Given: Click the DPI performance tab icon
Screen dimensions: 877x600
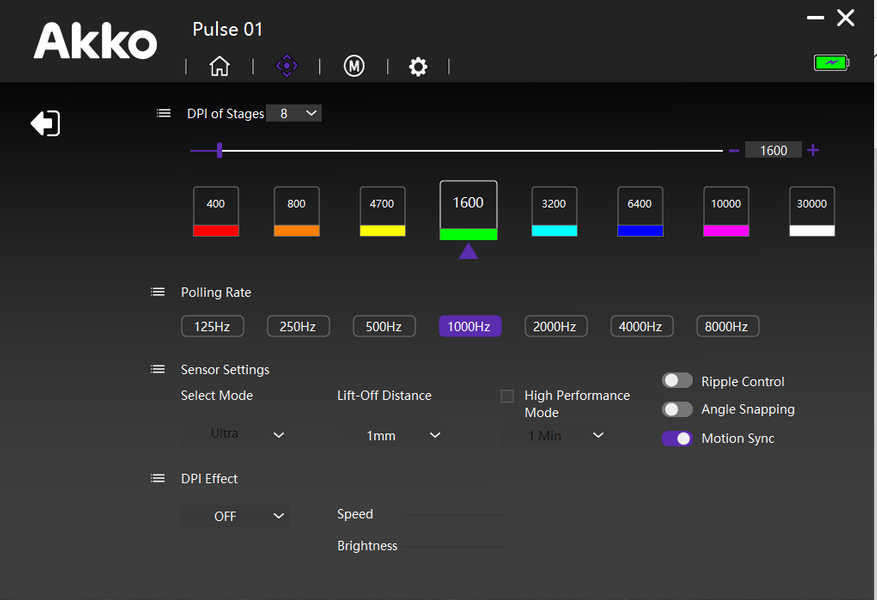Looking at the screenshot, I should 286,66.
